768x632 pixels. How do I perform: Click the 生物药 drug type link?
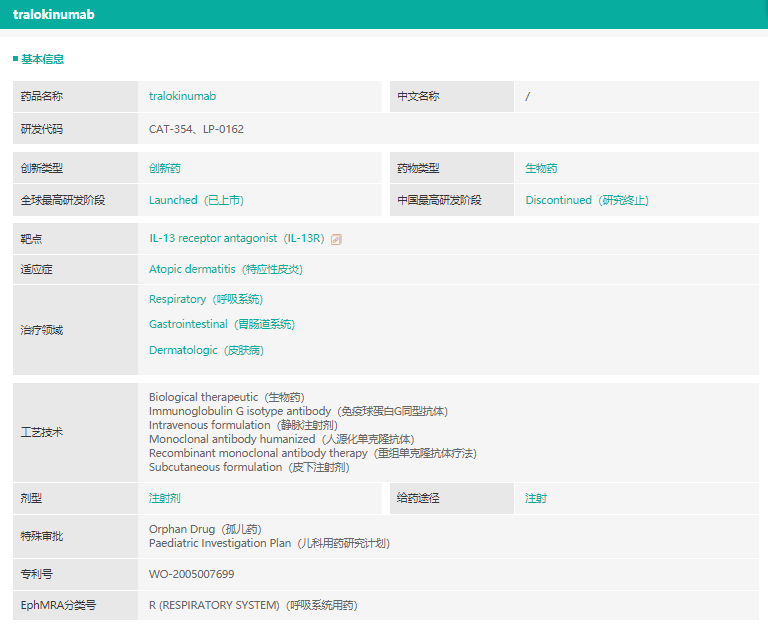tap(541, 168)
